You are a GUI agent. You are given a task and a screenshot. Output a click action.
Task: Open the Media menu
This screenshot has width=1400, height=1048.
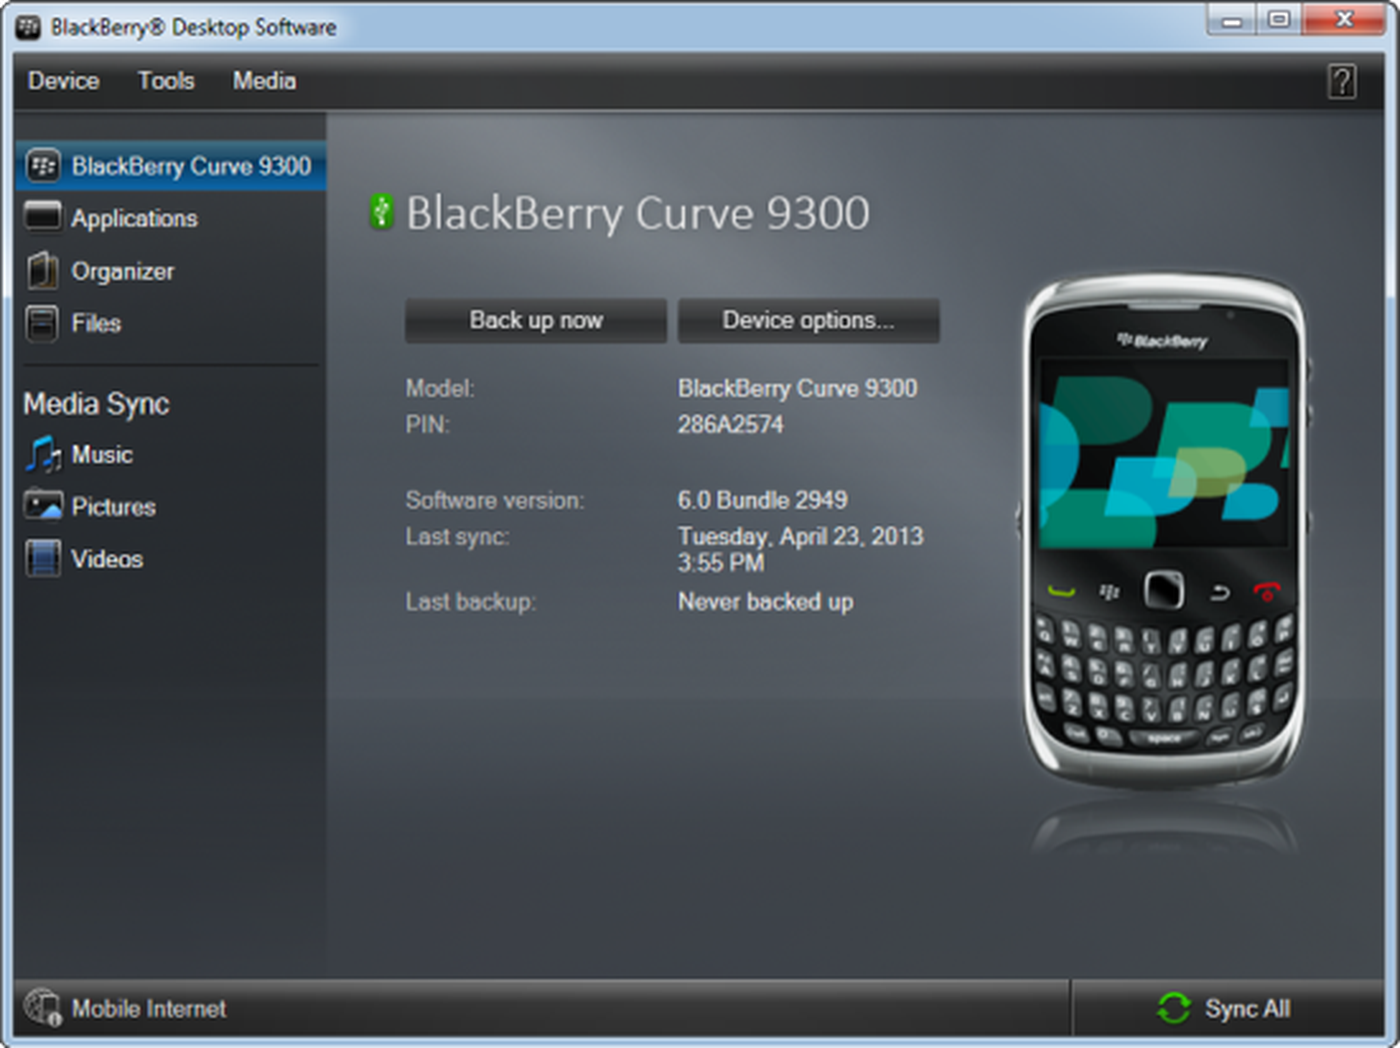263,81
